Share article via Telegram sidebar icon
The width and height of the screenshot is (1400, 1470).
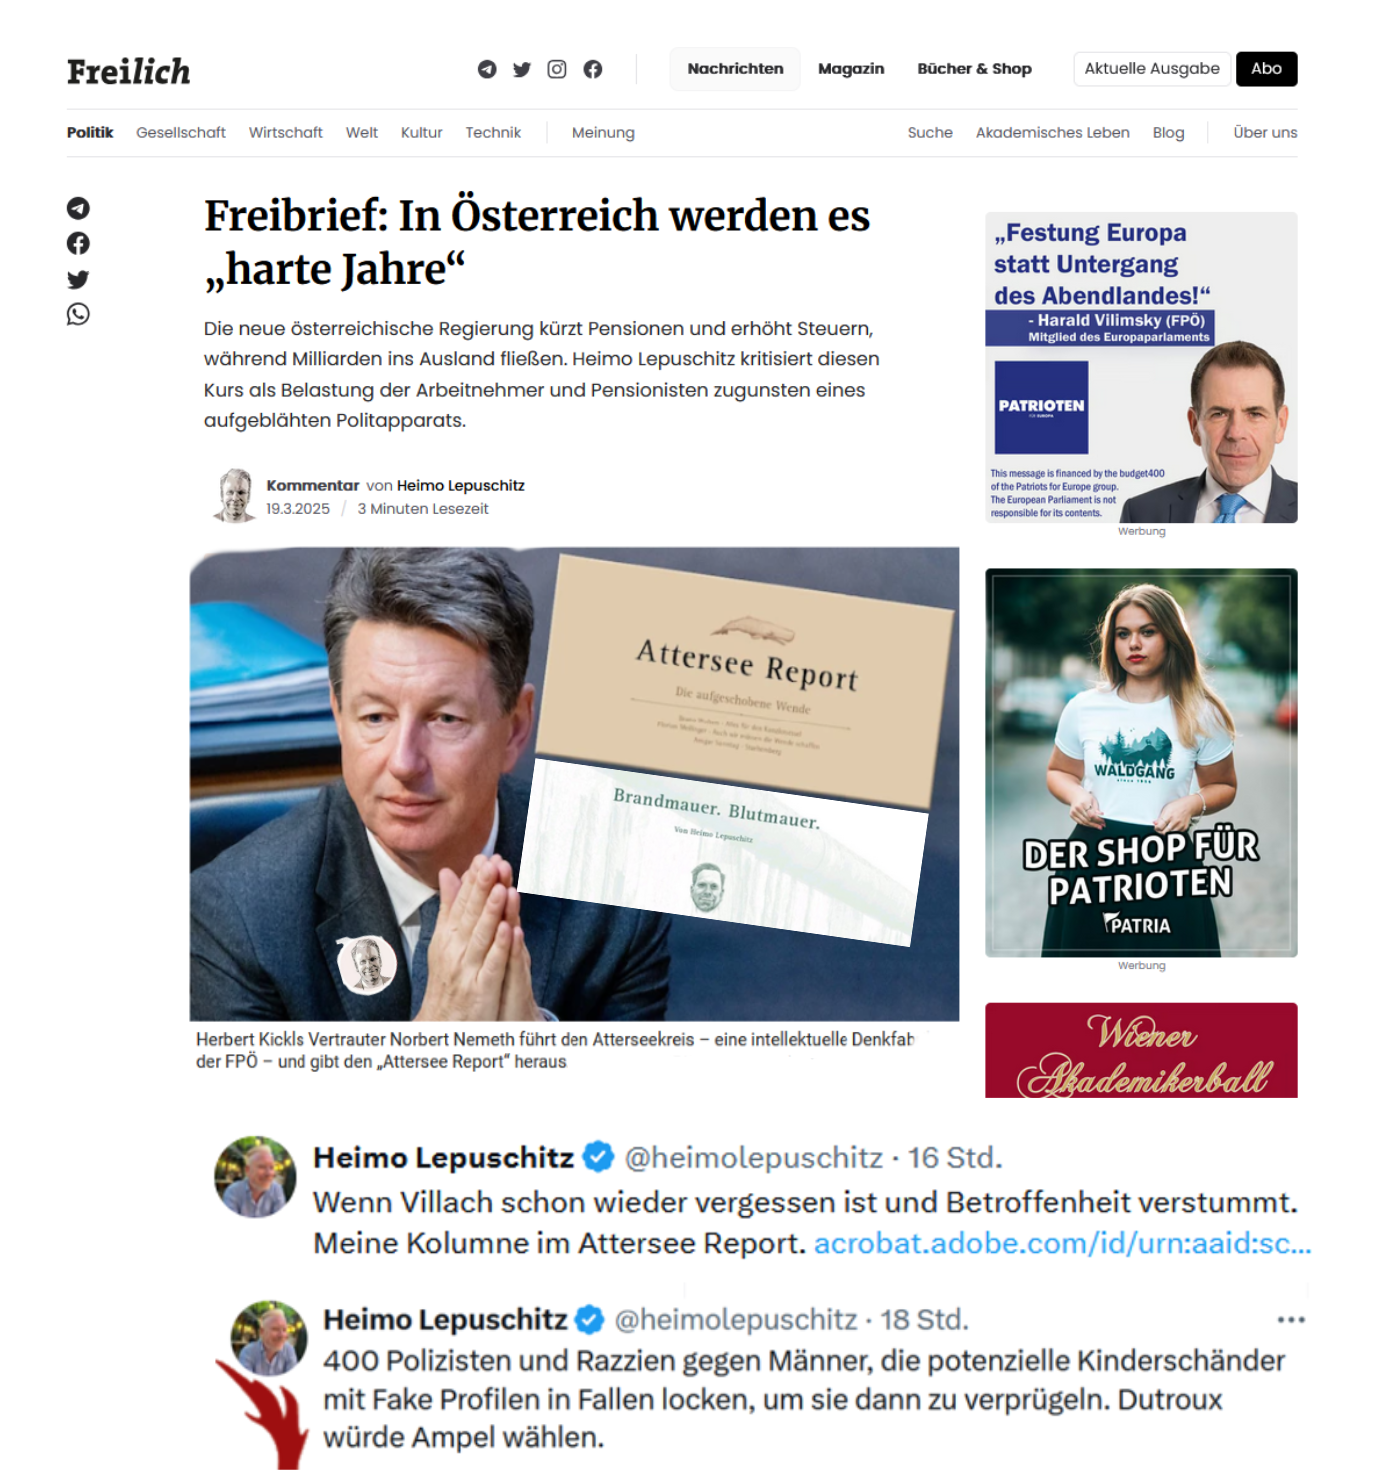pos(78,208)
